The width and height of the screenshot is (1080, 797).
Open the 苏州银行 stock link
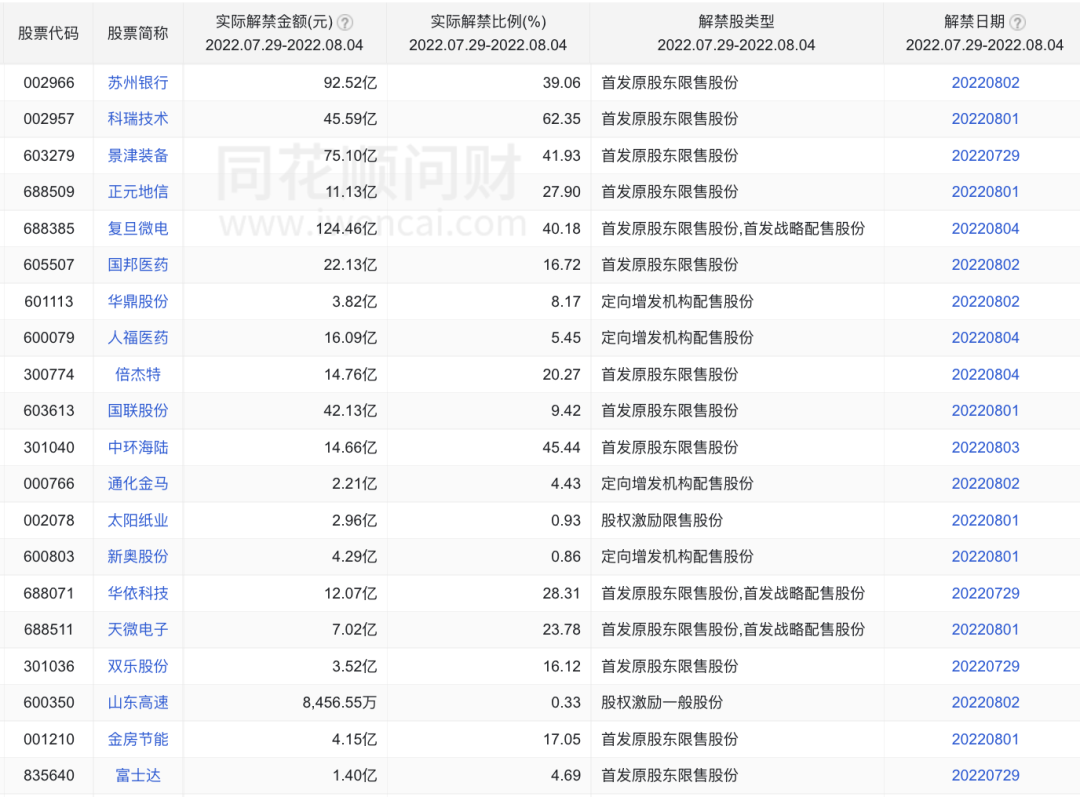[x=138, y=83]
